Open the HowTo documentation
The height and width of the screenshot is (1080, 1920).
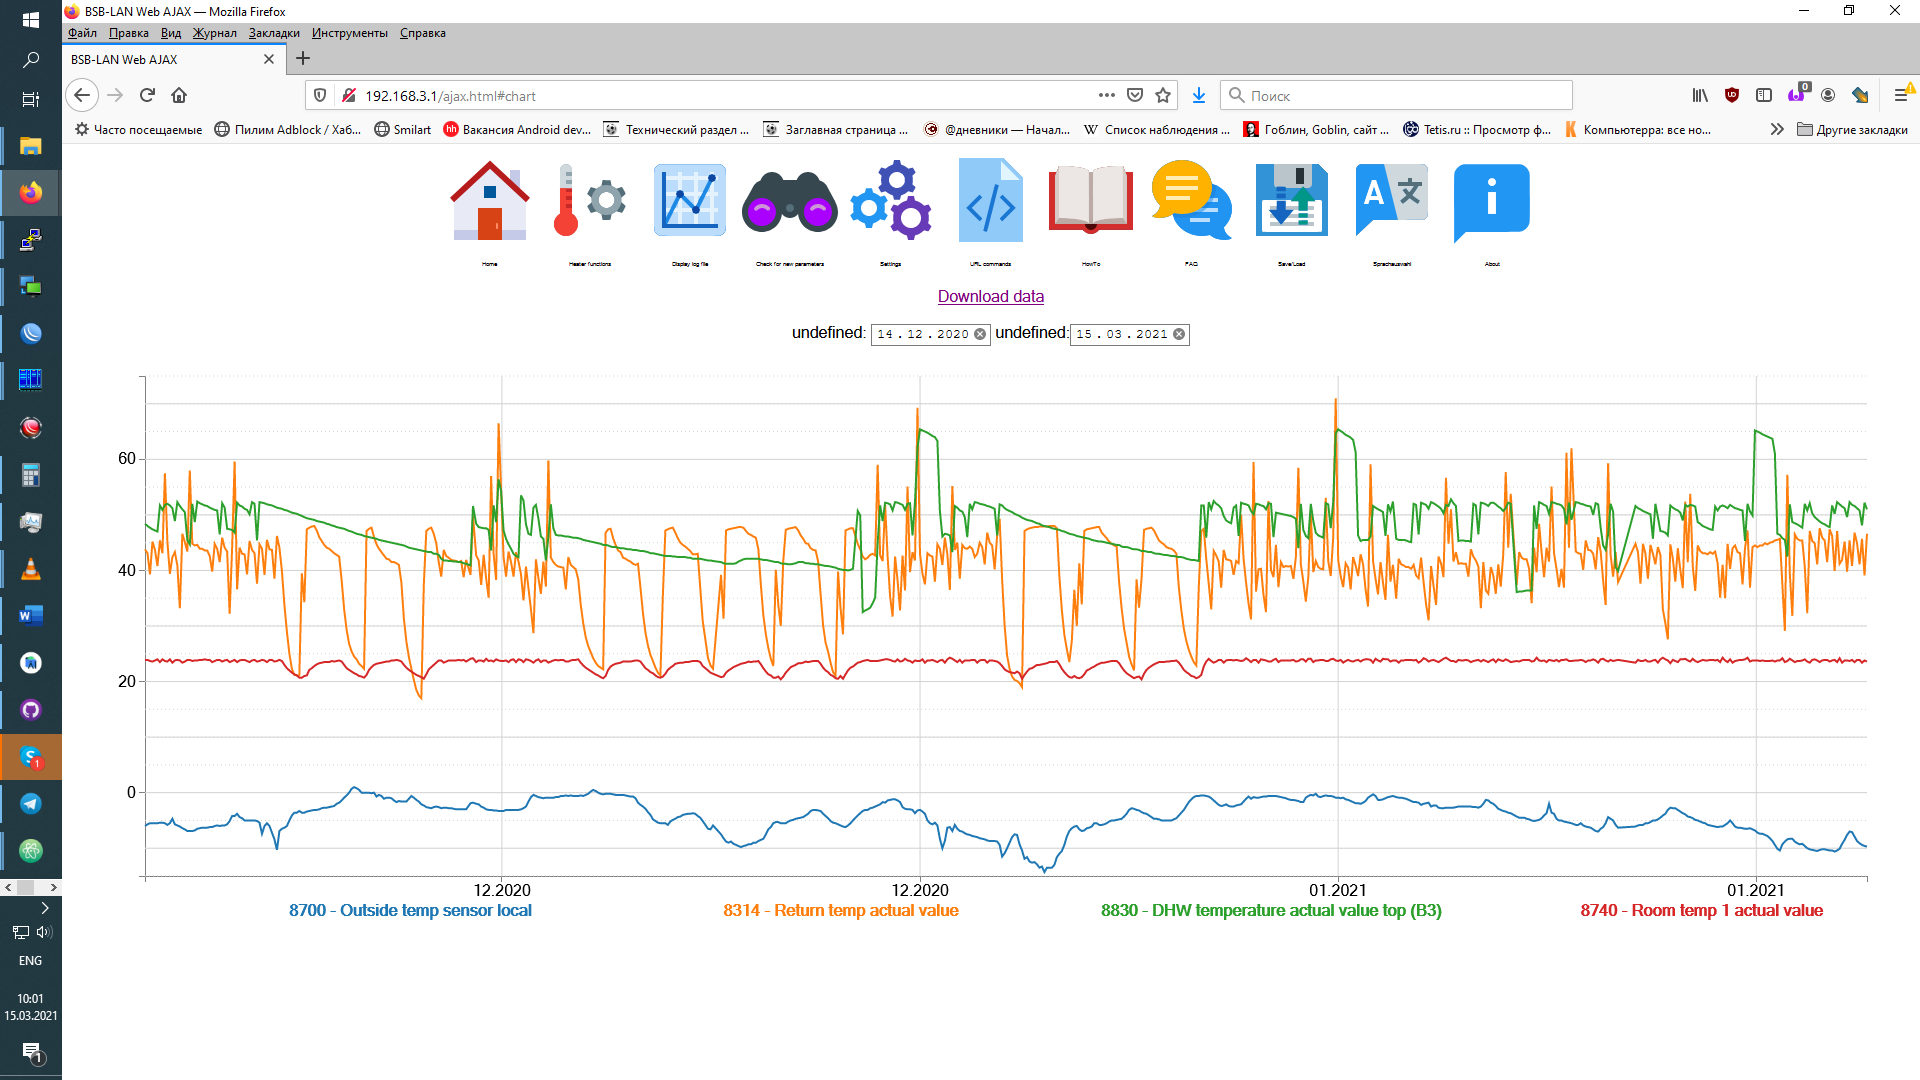point(1090,200)
